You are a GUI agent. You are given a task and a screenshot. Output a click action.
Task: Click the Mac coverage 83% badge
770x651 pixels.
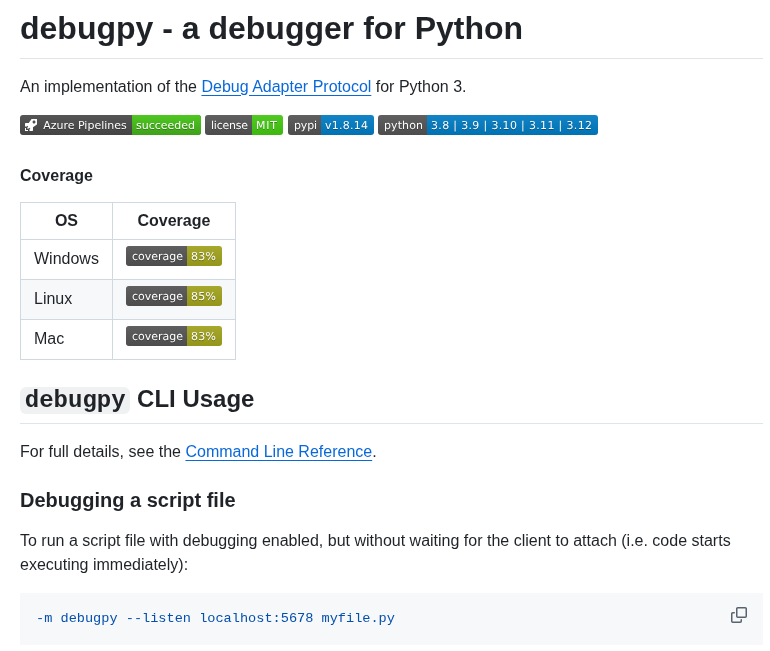coord(174,336)
